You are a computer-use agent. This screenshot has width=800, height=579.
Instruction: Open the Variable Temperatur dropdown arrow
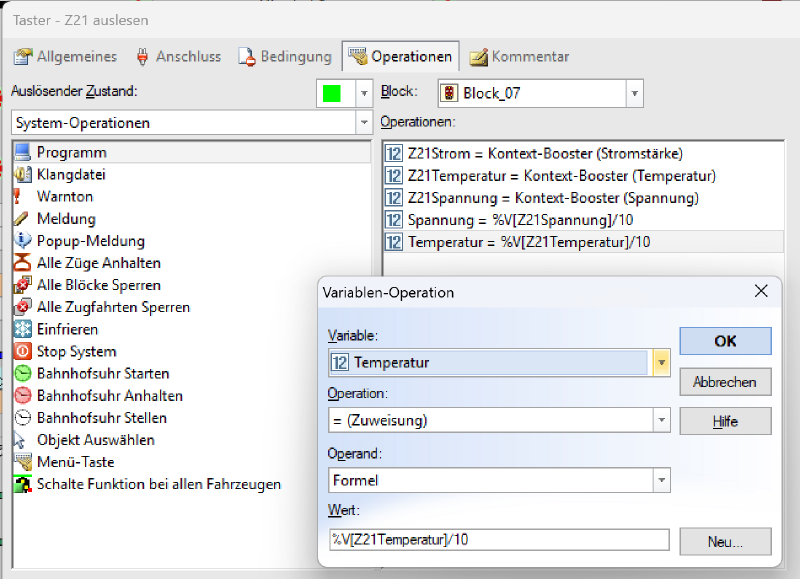click(662, 362)
